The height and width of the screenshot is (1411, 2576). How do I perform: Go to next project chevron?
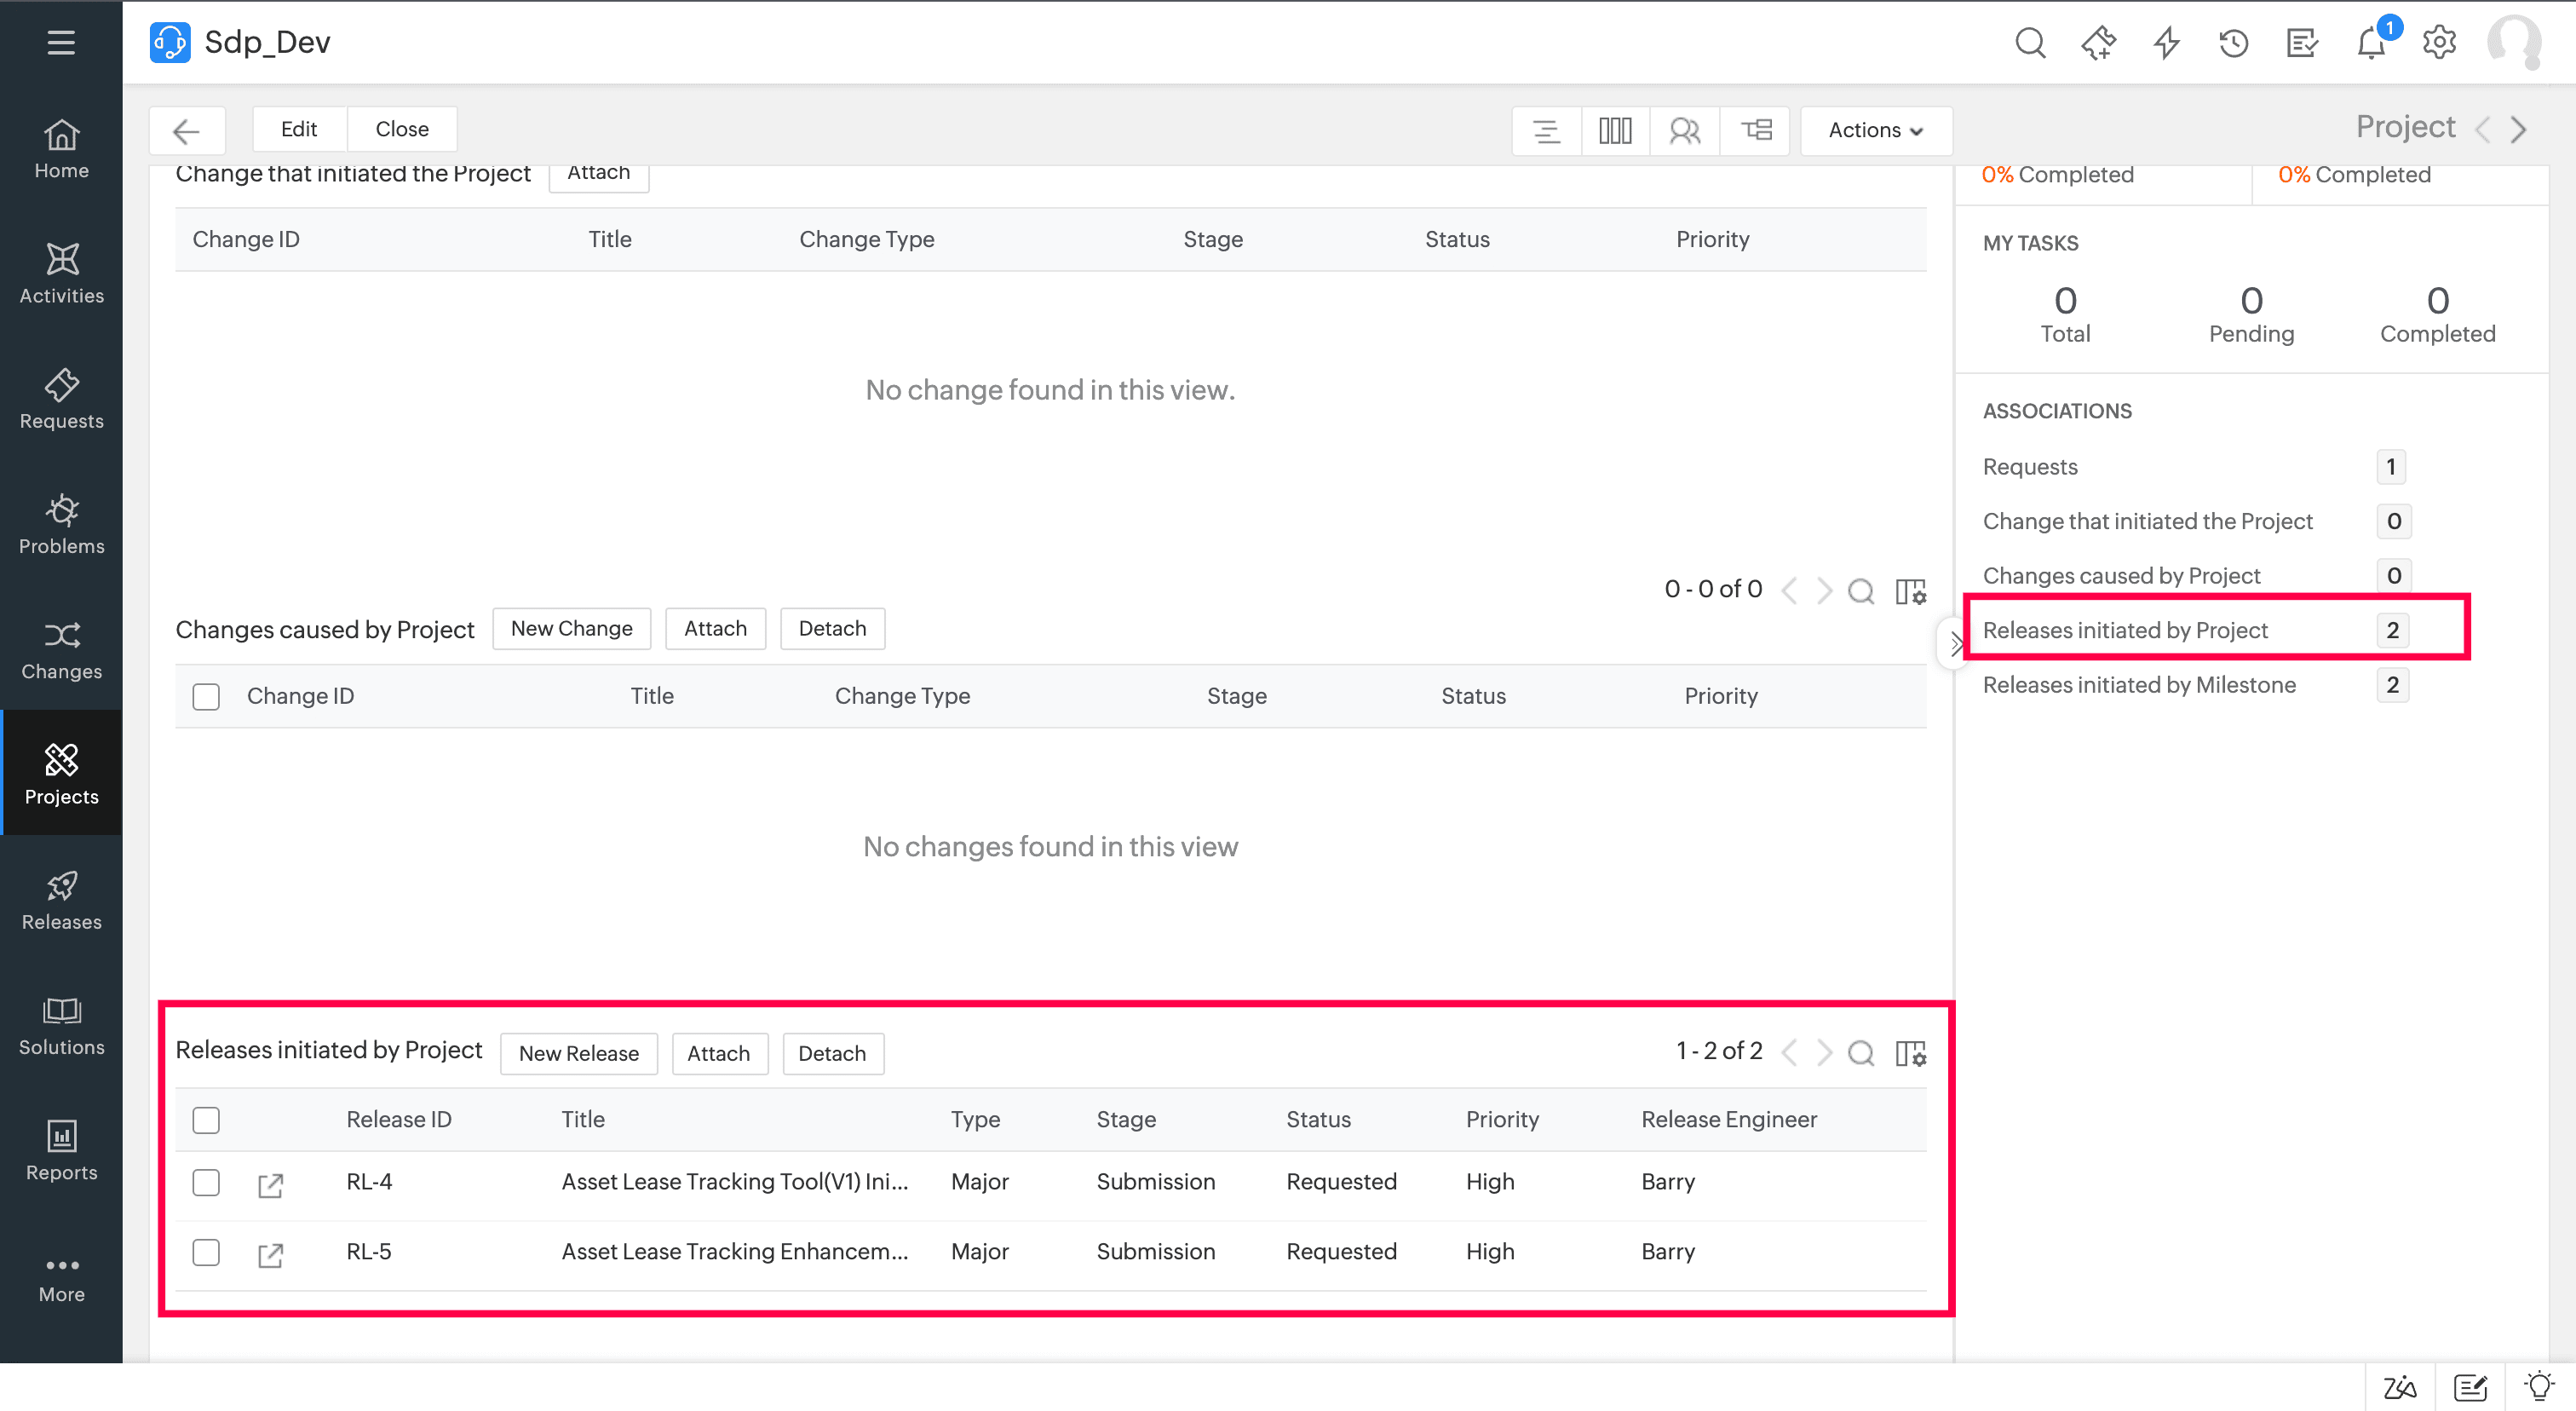click(2519, 129)
